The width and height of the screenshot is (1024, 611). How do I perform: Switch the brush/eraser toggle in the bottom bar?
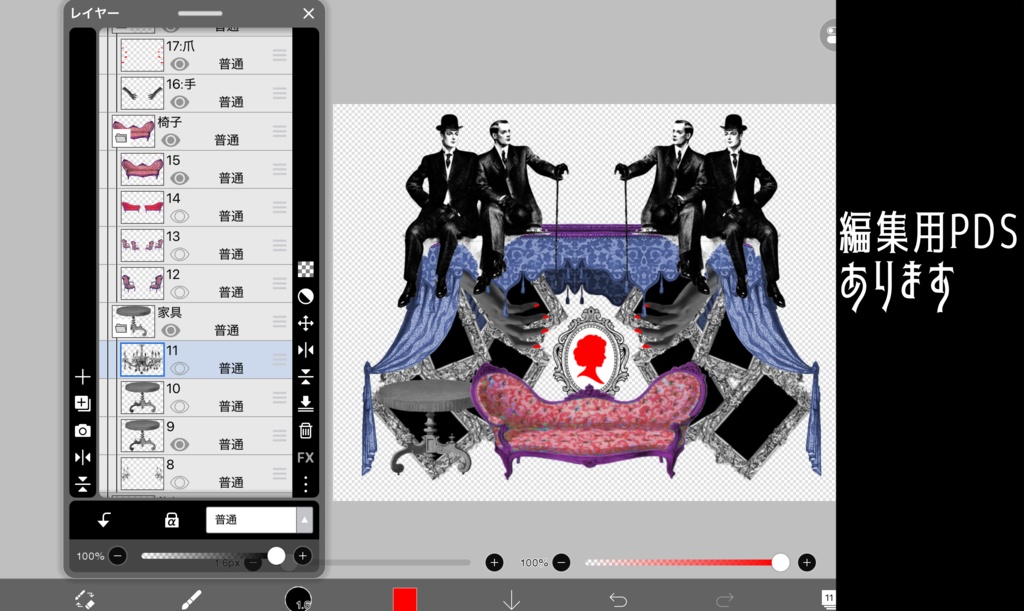click(84, 599)
